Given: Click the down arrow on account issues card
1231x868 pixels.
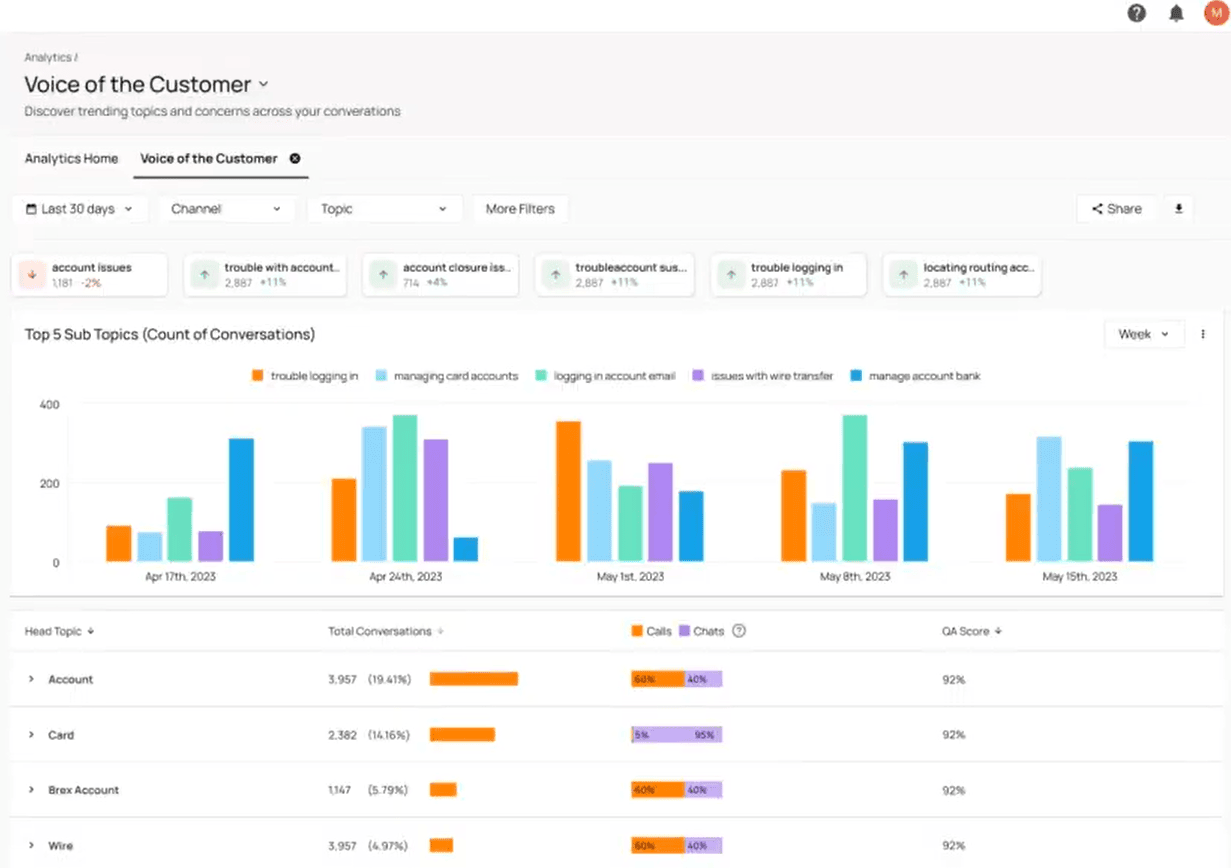Looking at the screenshot, I should pos(31,275).
